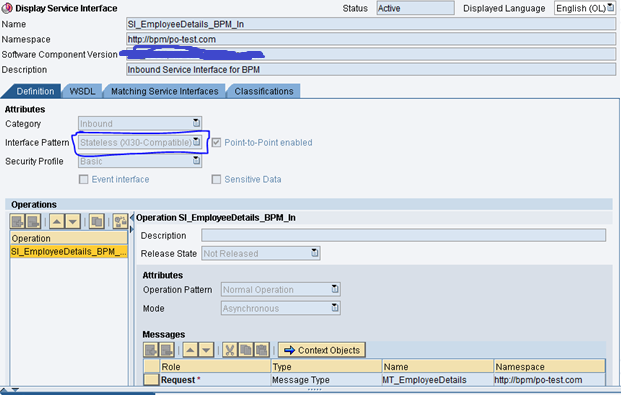Insert a new message row in Messages toolbar
This screenshot has height=395, width=621.
pyautogui.click(x=151, y=350)
